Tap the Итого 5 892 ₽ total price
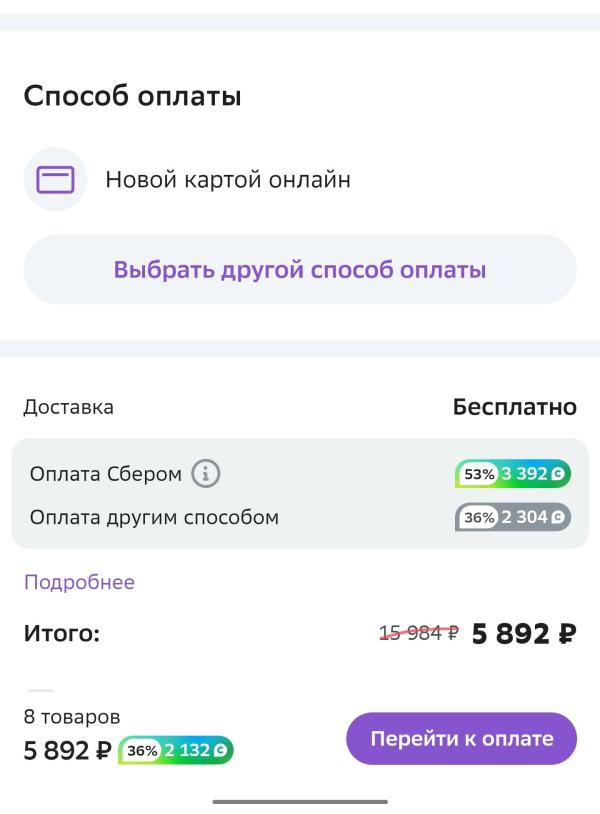 (524, 633)
